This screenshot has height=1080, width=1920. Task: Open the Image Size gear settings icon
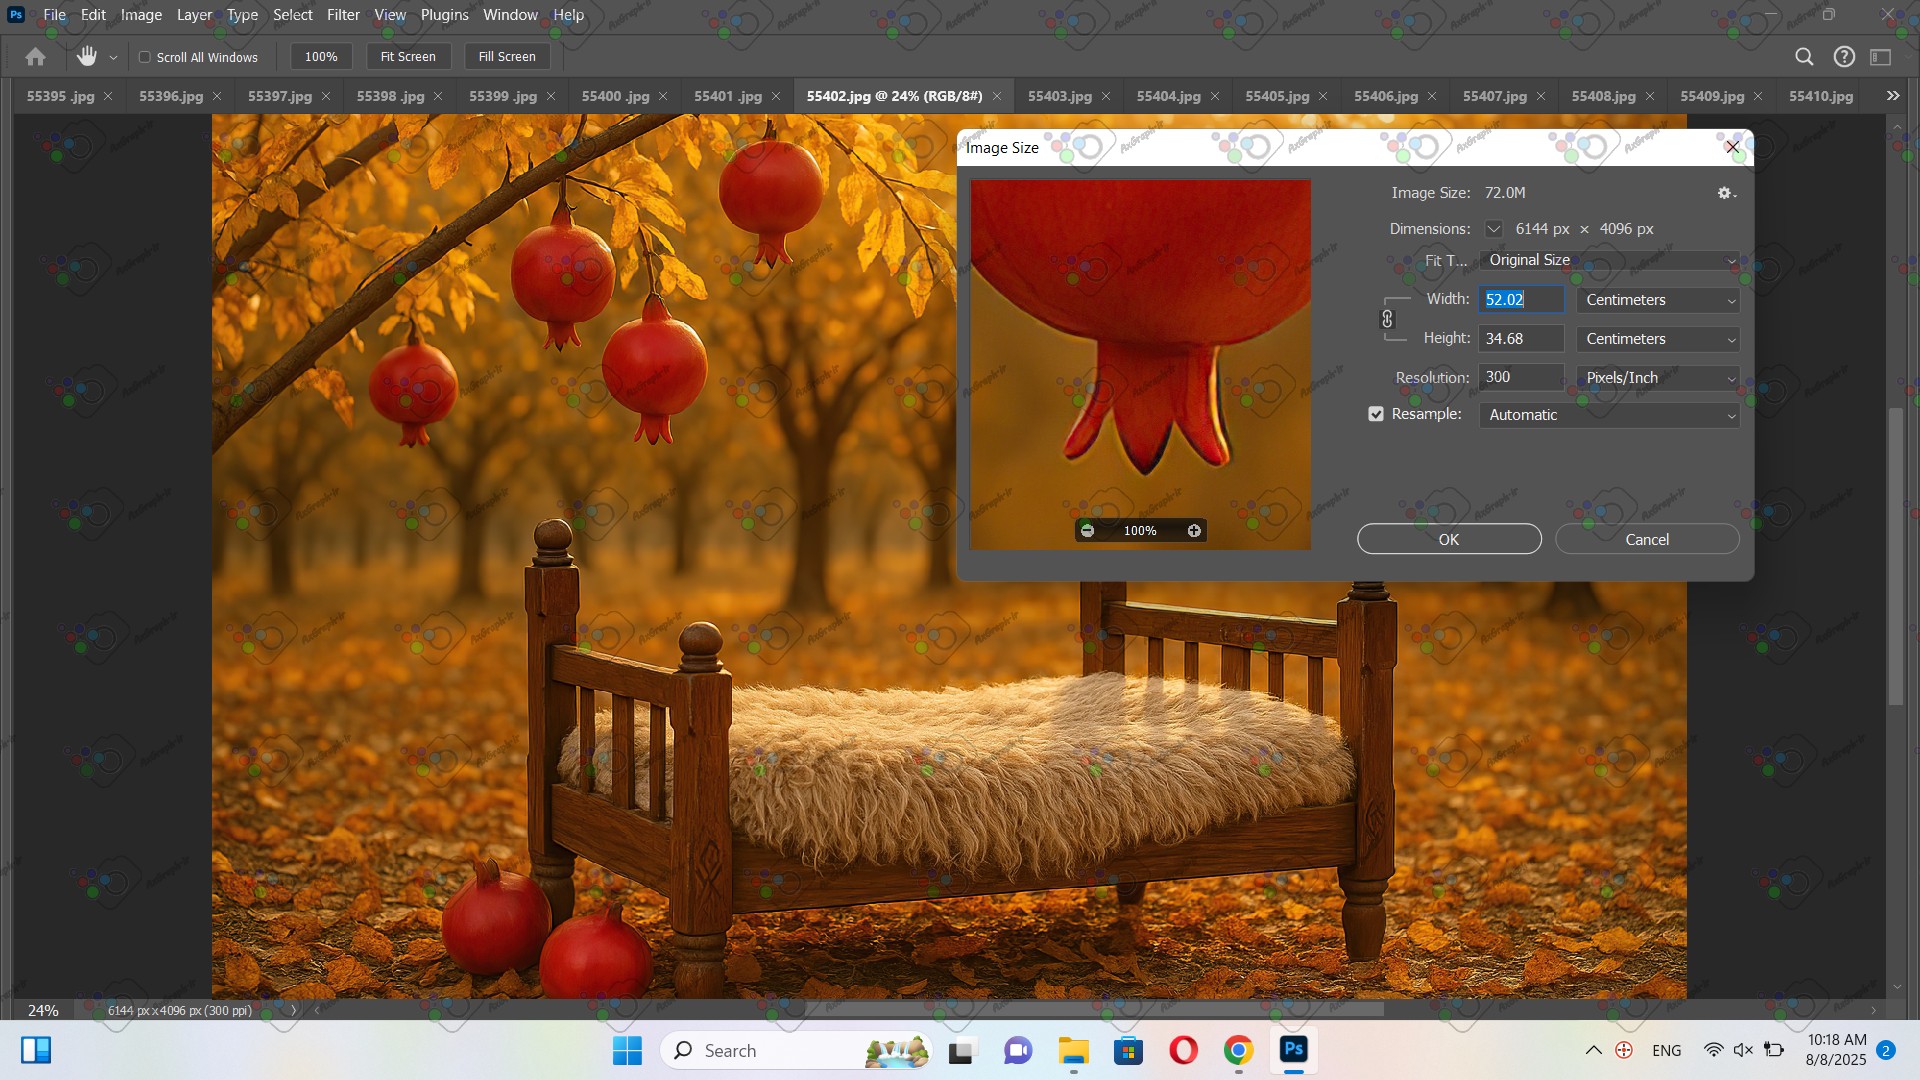(1725, 193)
